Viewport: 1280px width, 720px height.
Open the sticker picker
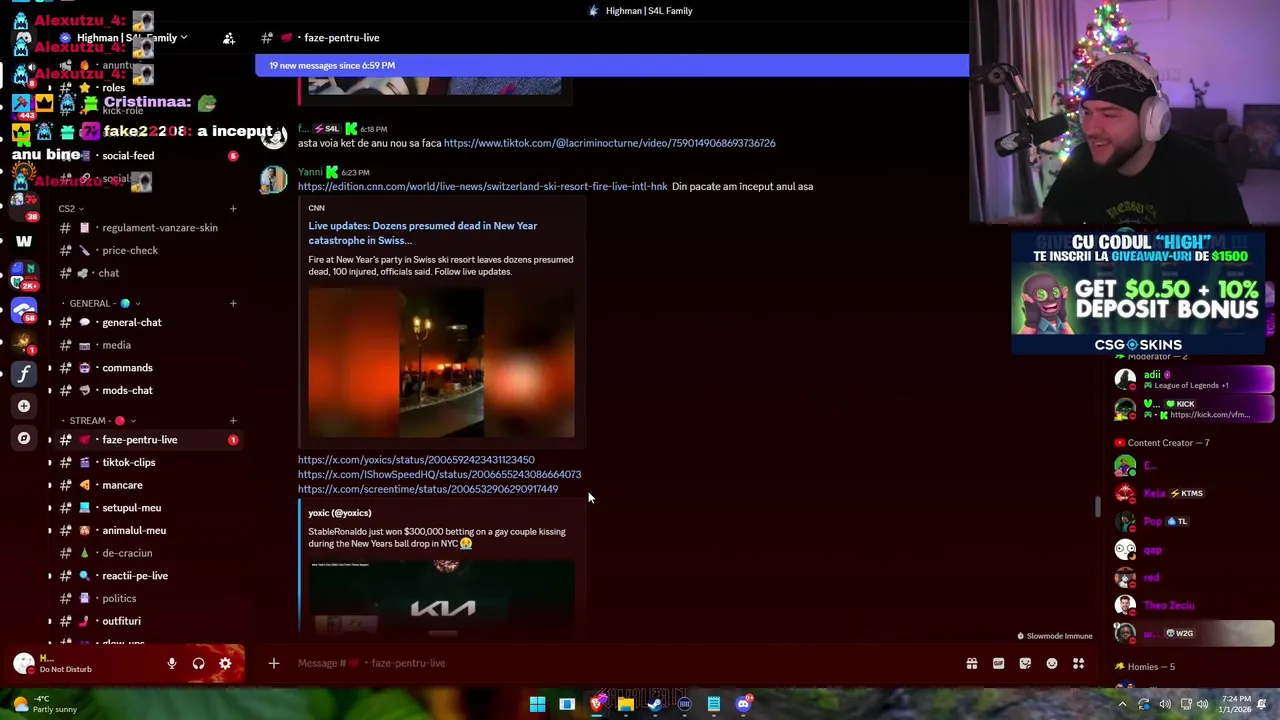(x=1025, y=663)
